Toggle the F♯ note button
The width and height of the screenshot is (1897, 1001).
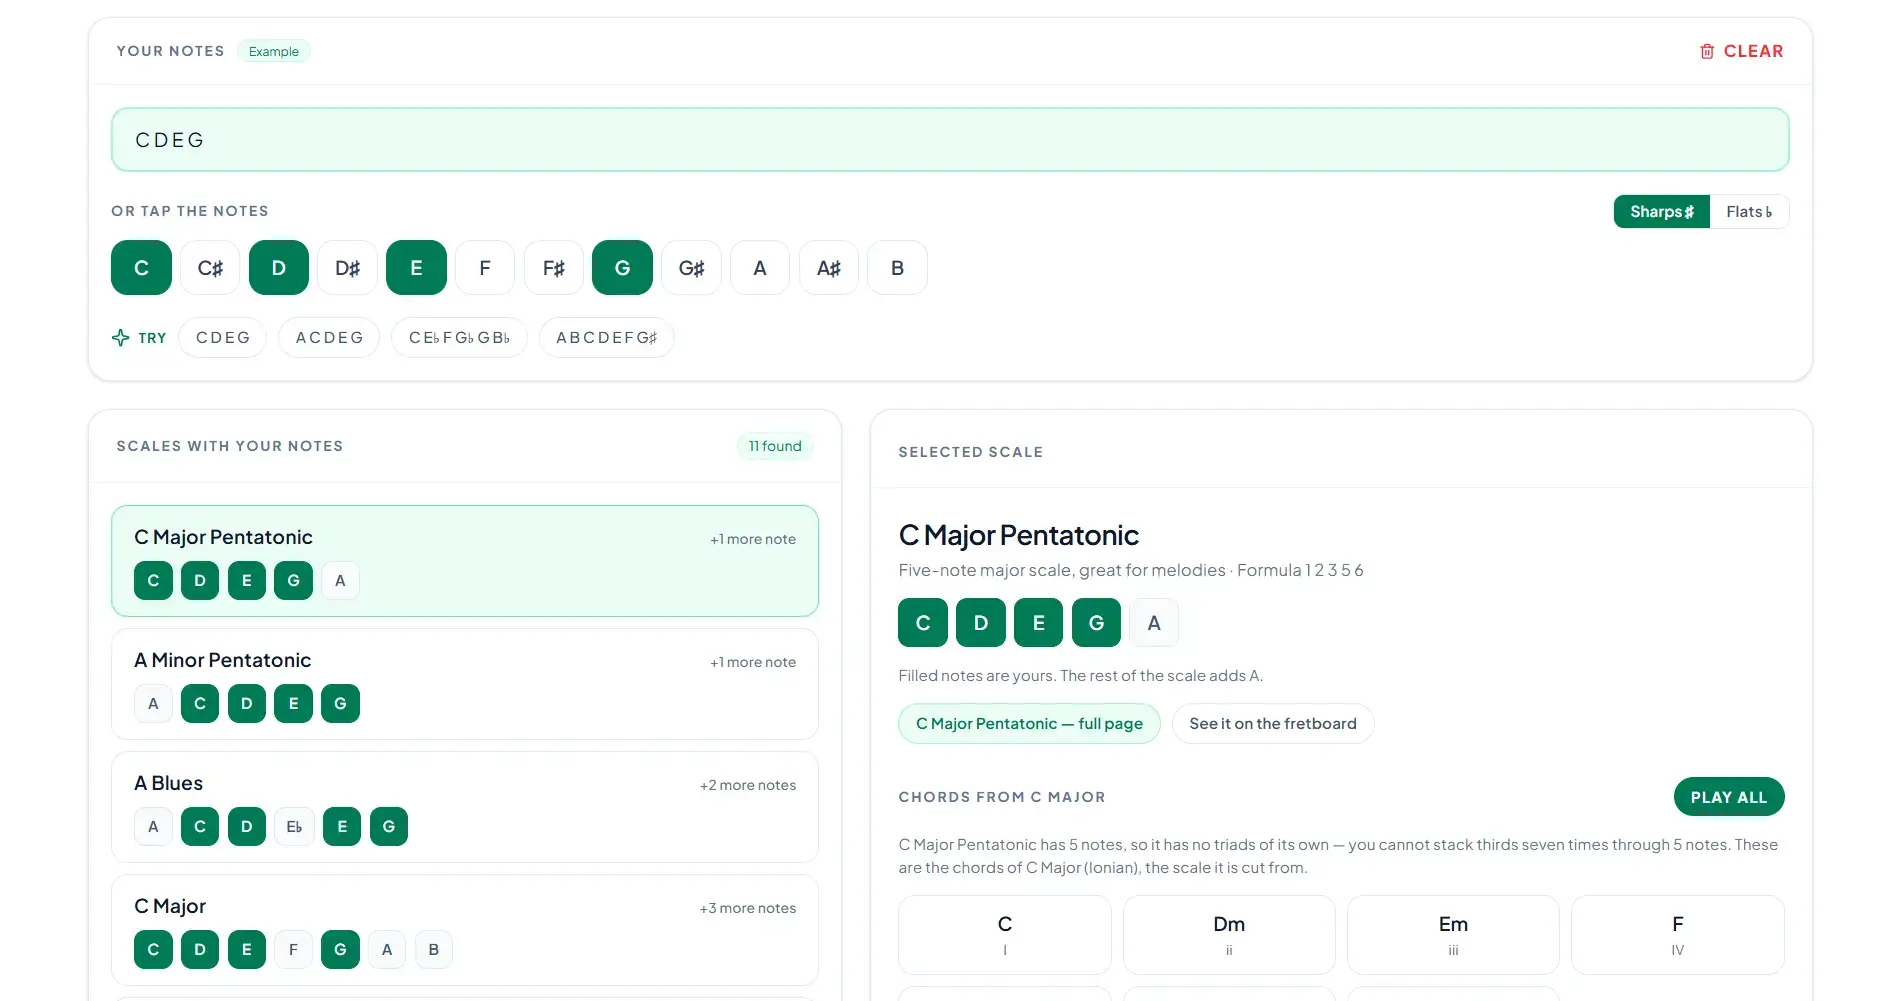(554, 268)
